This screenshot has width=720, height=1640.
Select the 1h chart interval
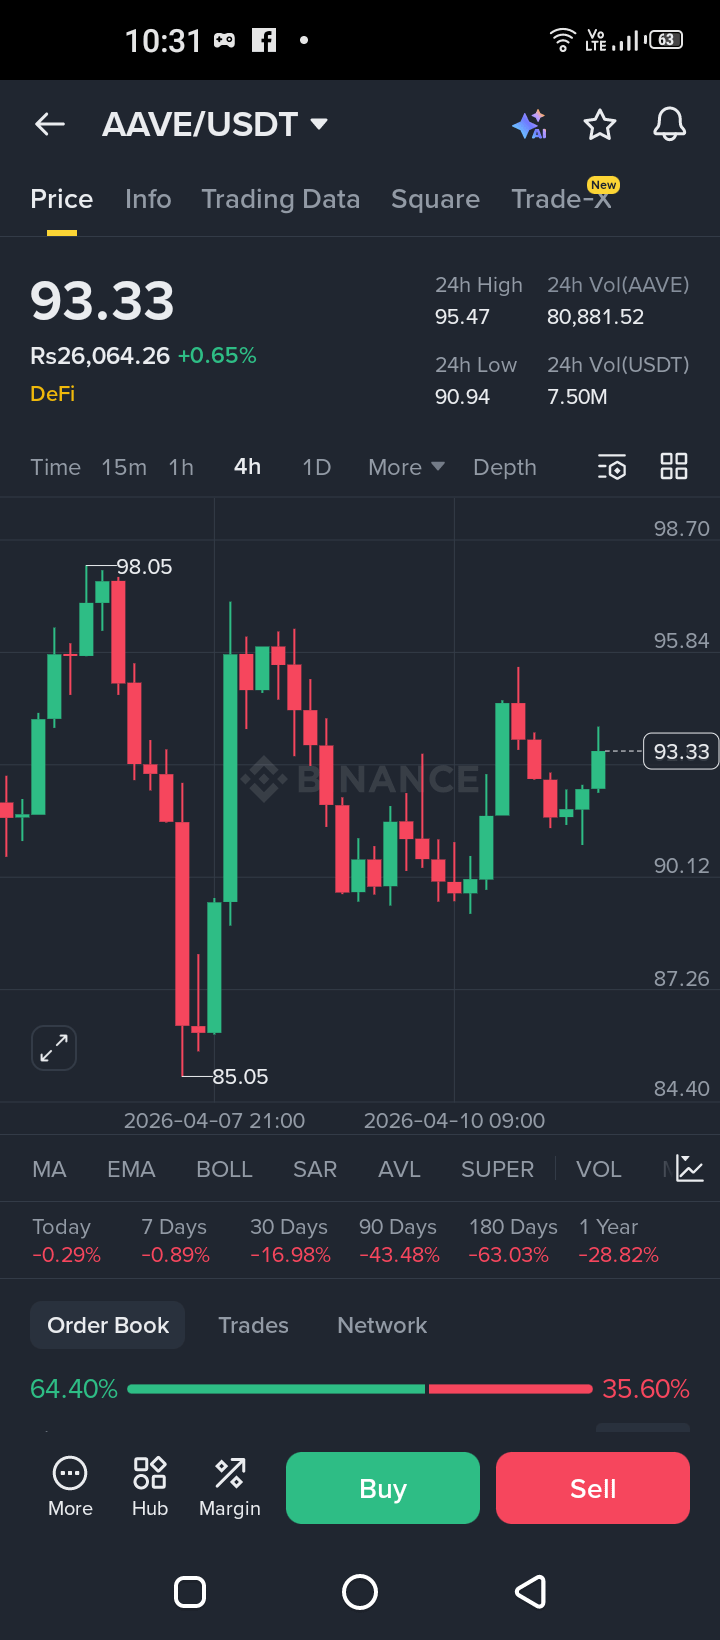(181, 467)
